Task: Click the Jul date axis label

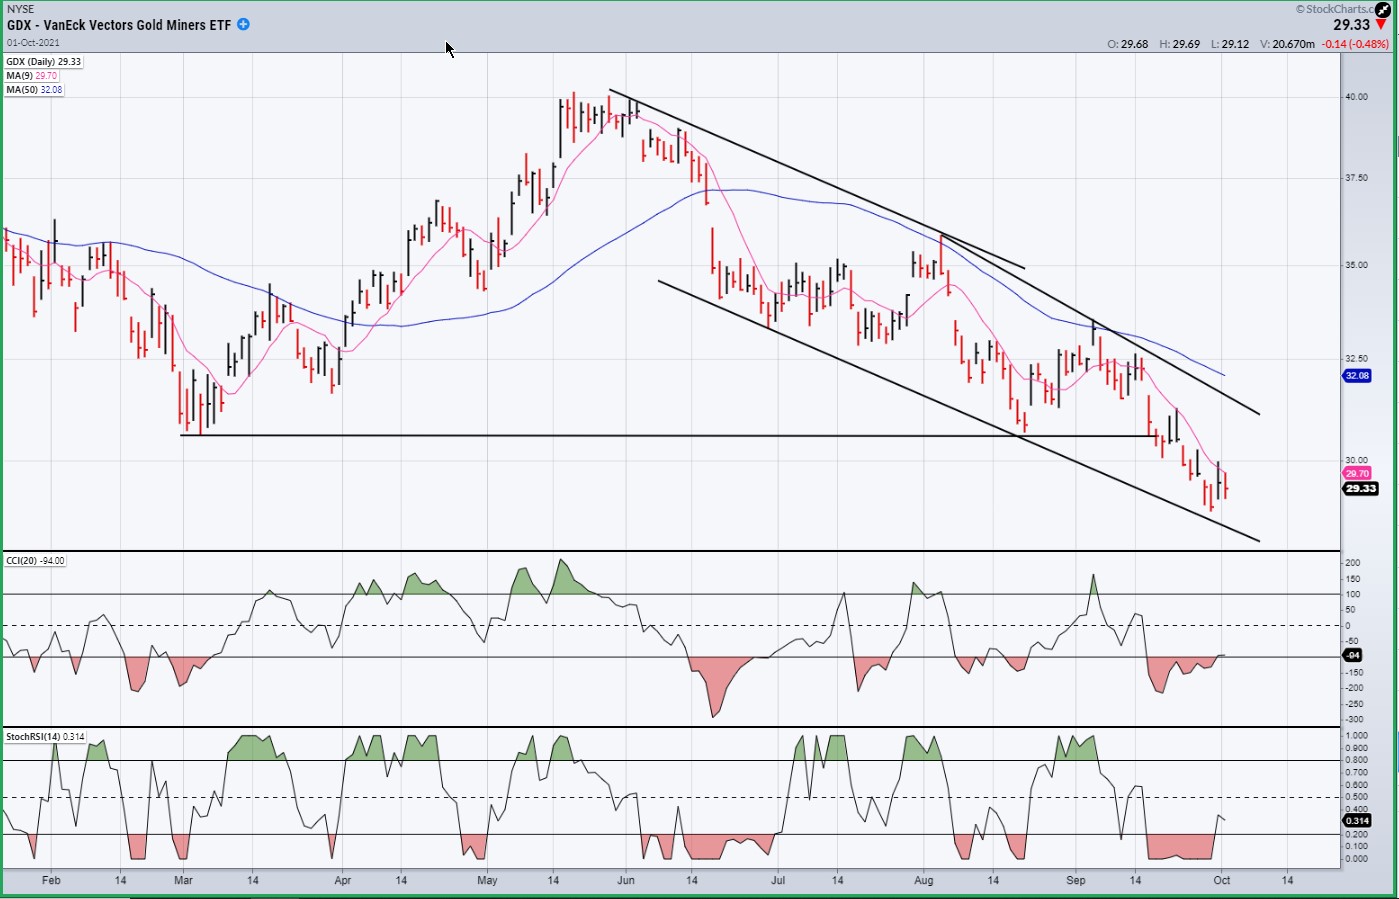Action: 777,881
